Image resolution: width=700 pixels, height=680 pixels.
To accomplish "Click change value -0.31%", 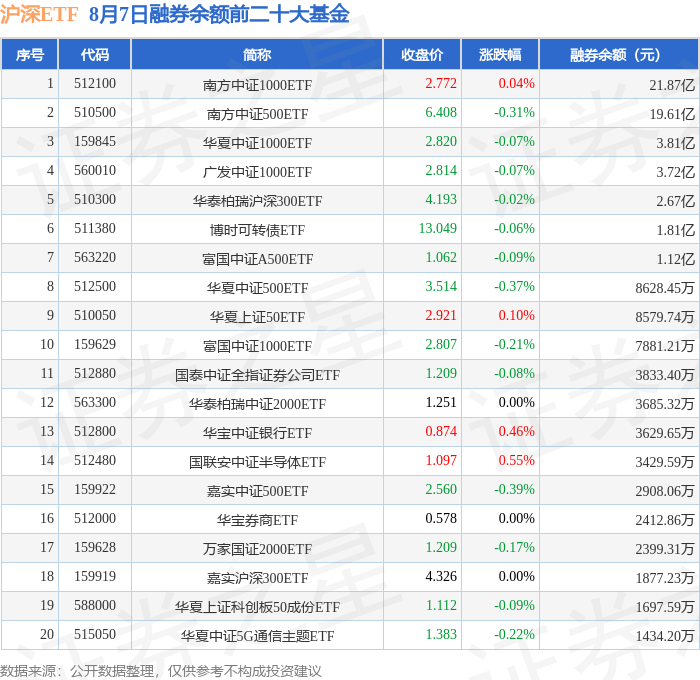I will click(514, 113).
